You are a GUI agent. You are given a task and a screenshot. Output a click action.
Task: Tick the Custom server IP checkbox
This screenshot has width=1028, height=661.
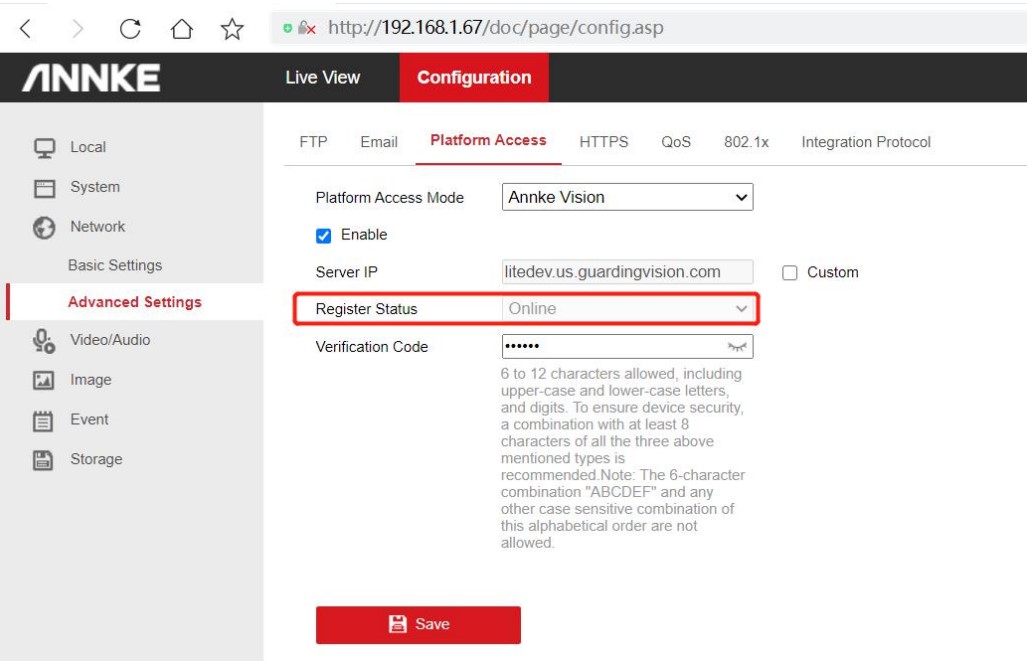pyautogui.click(x=790, y=273)
